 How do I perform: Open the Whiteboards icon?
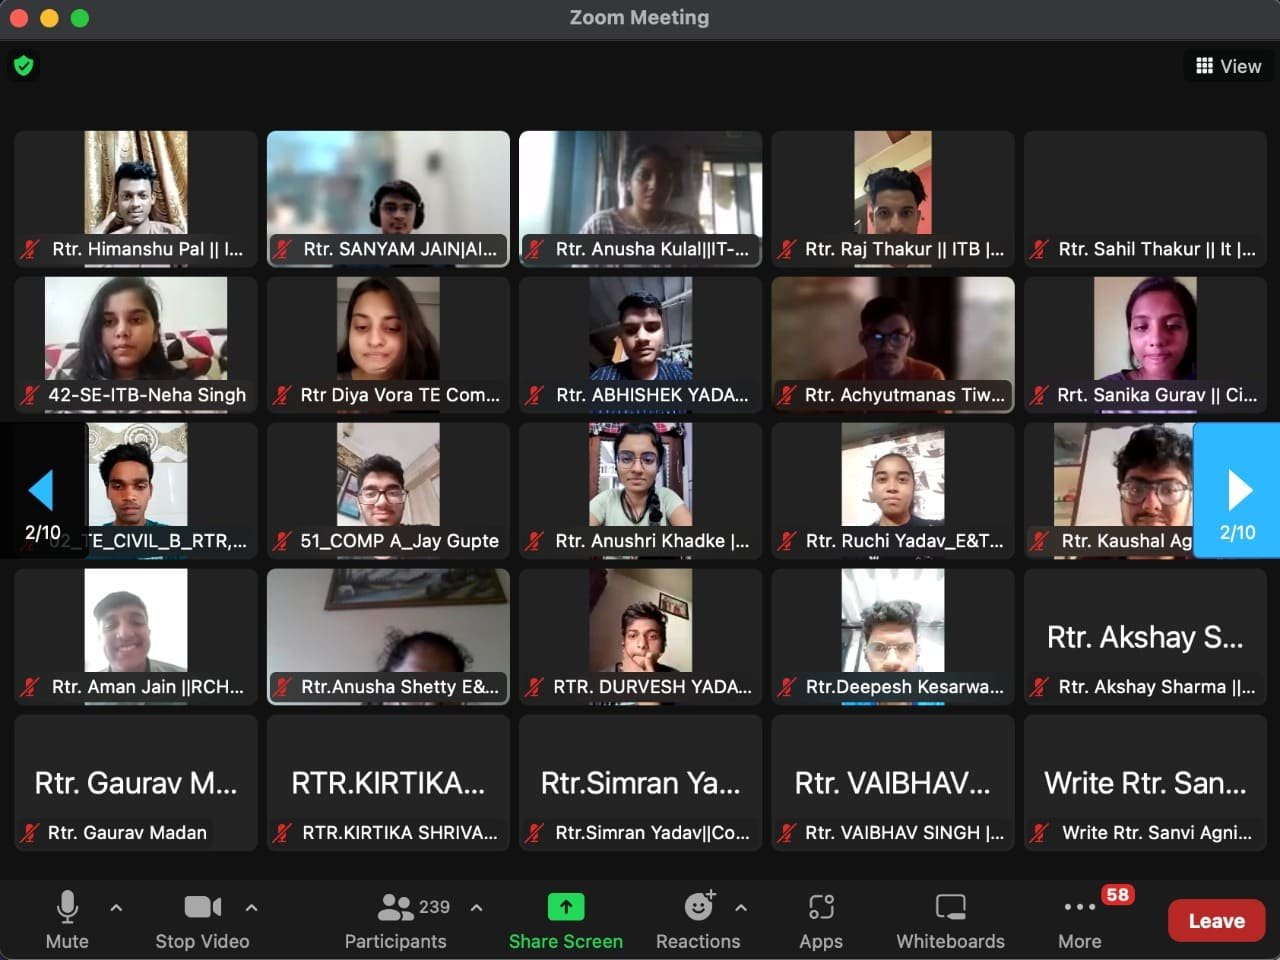(x=950, y=906)
